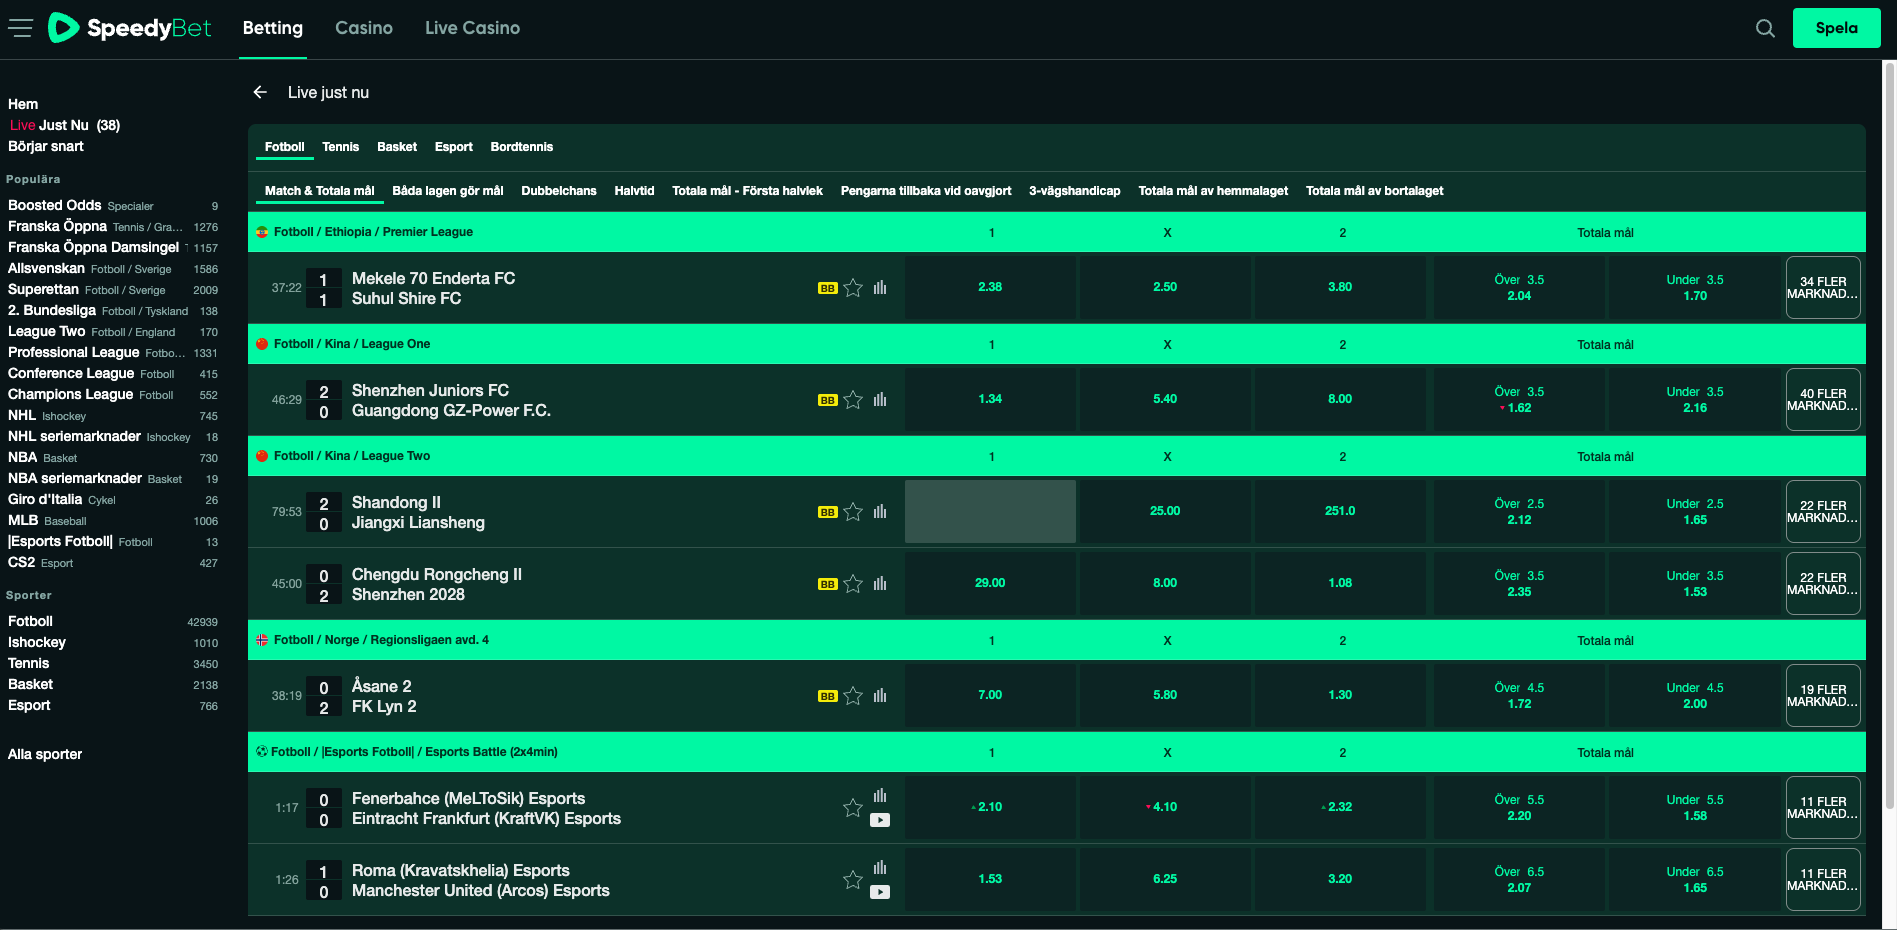Open statistics icon for Mekele 70 Enderta FC
The height and width of the screenshot is (930, 1897).
[x=880, y=288]
